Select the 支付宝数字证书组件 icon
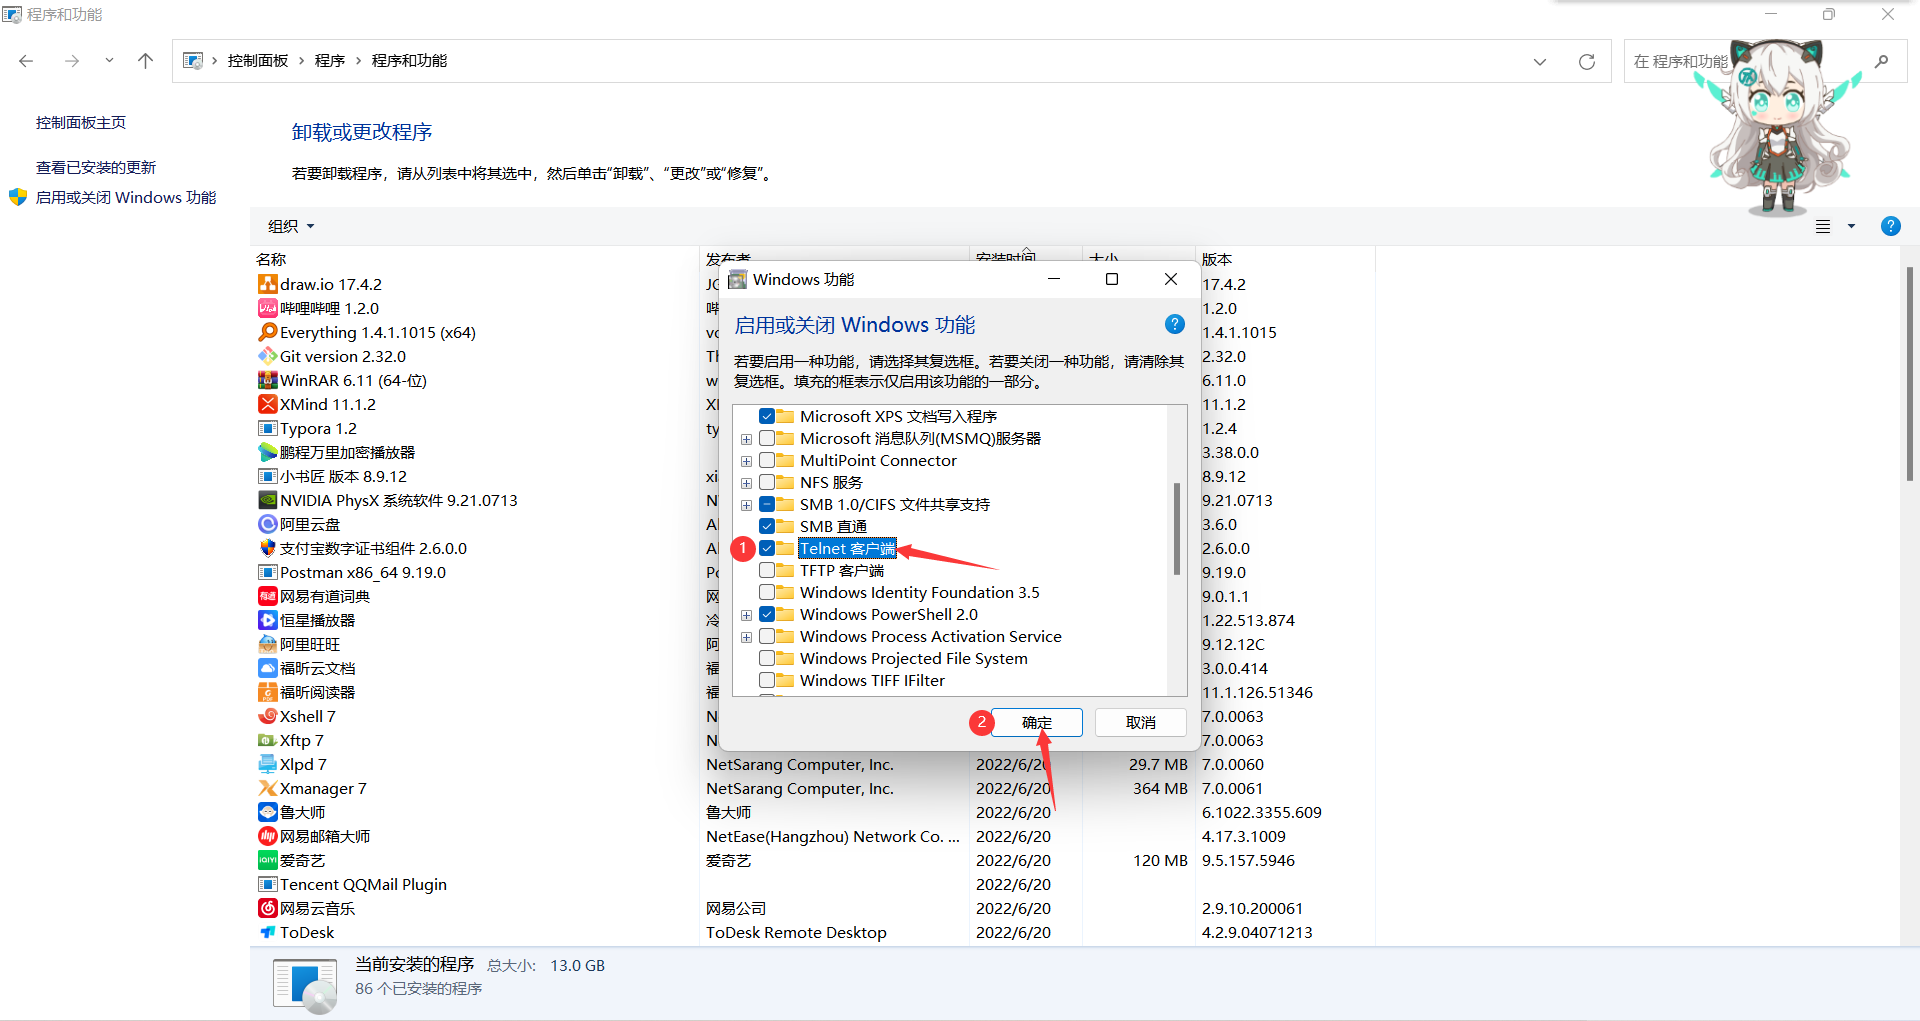Viewport: 1920px width, 1021px height. [x=267, y=548]
